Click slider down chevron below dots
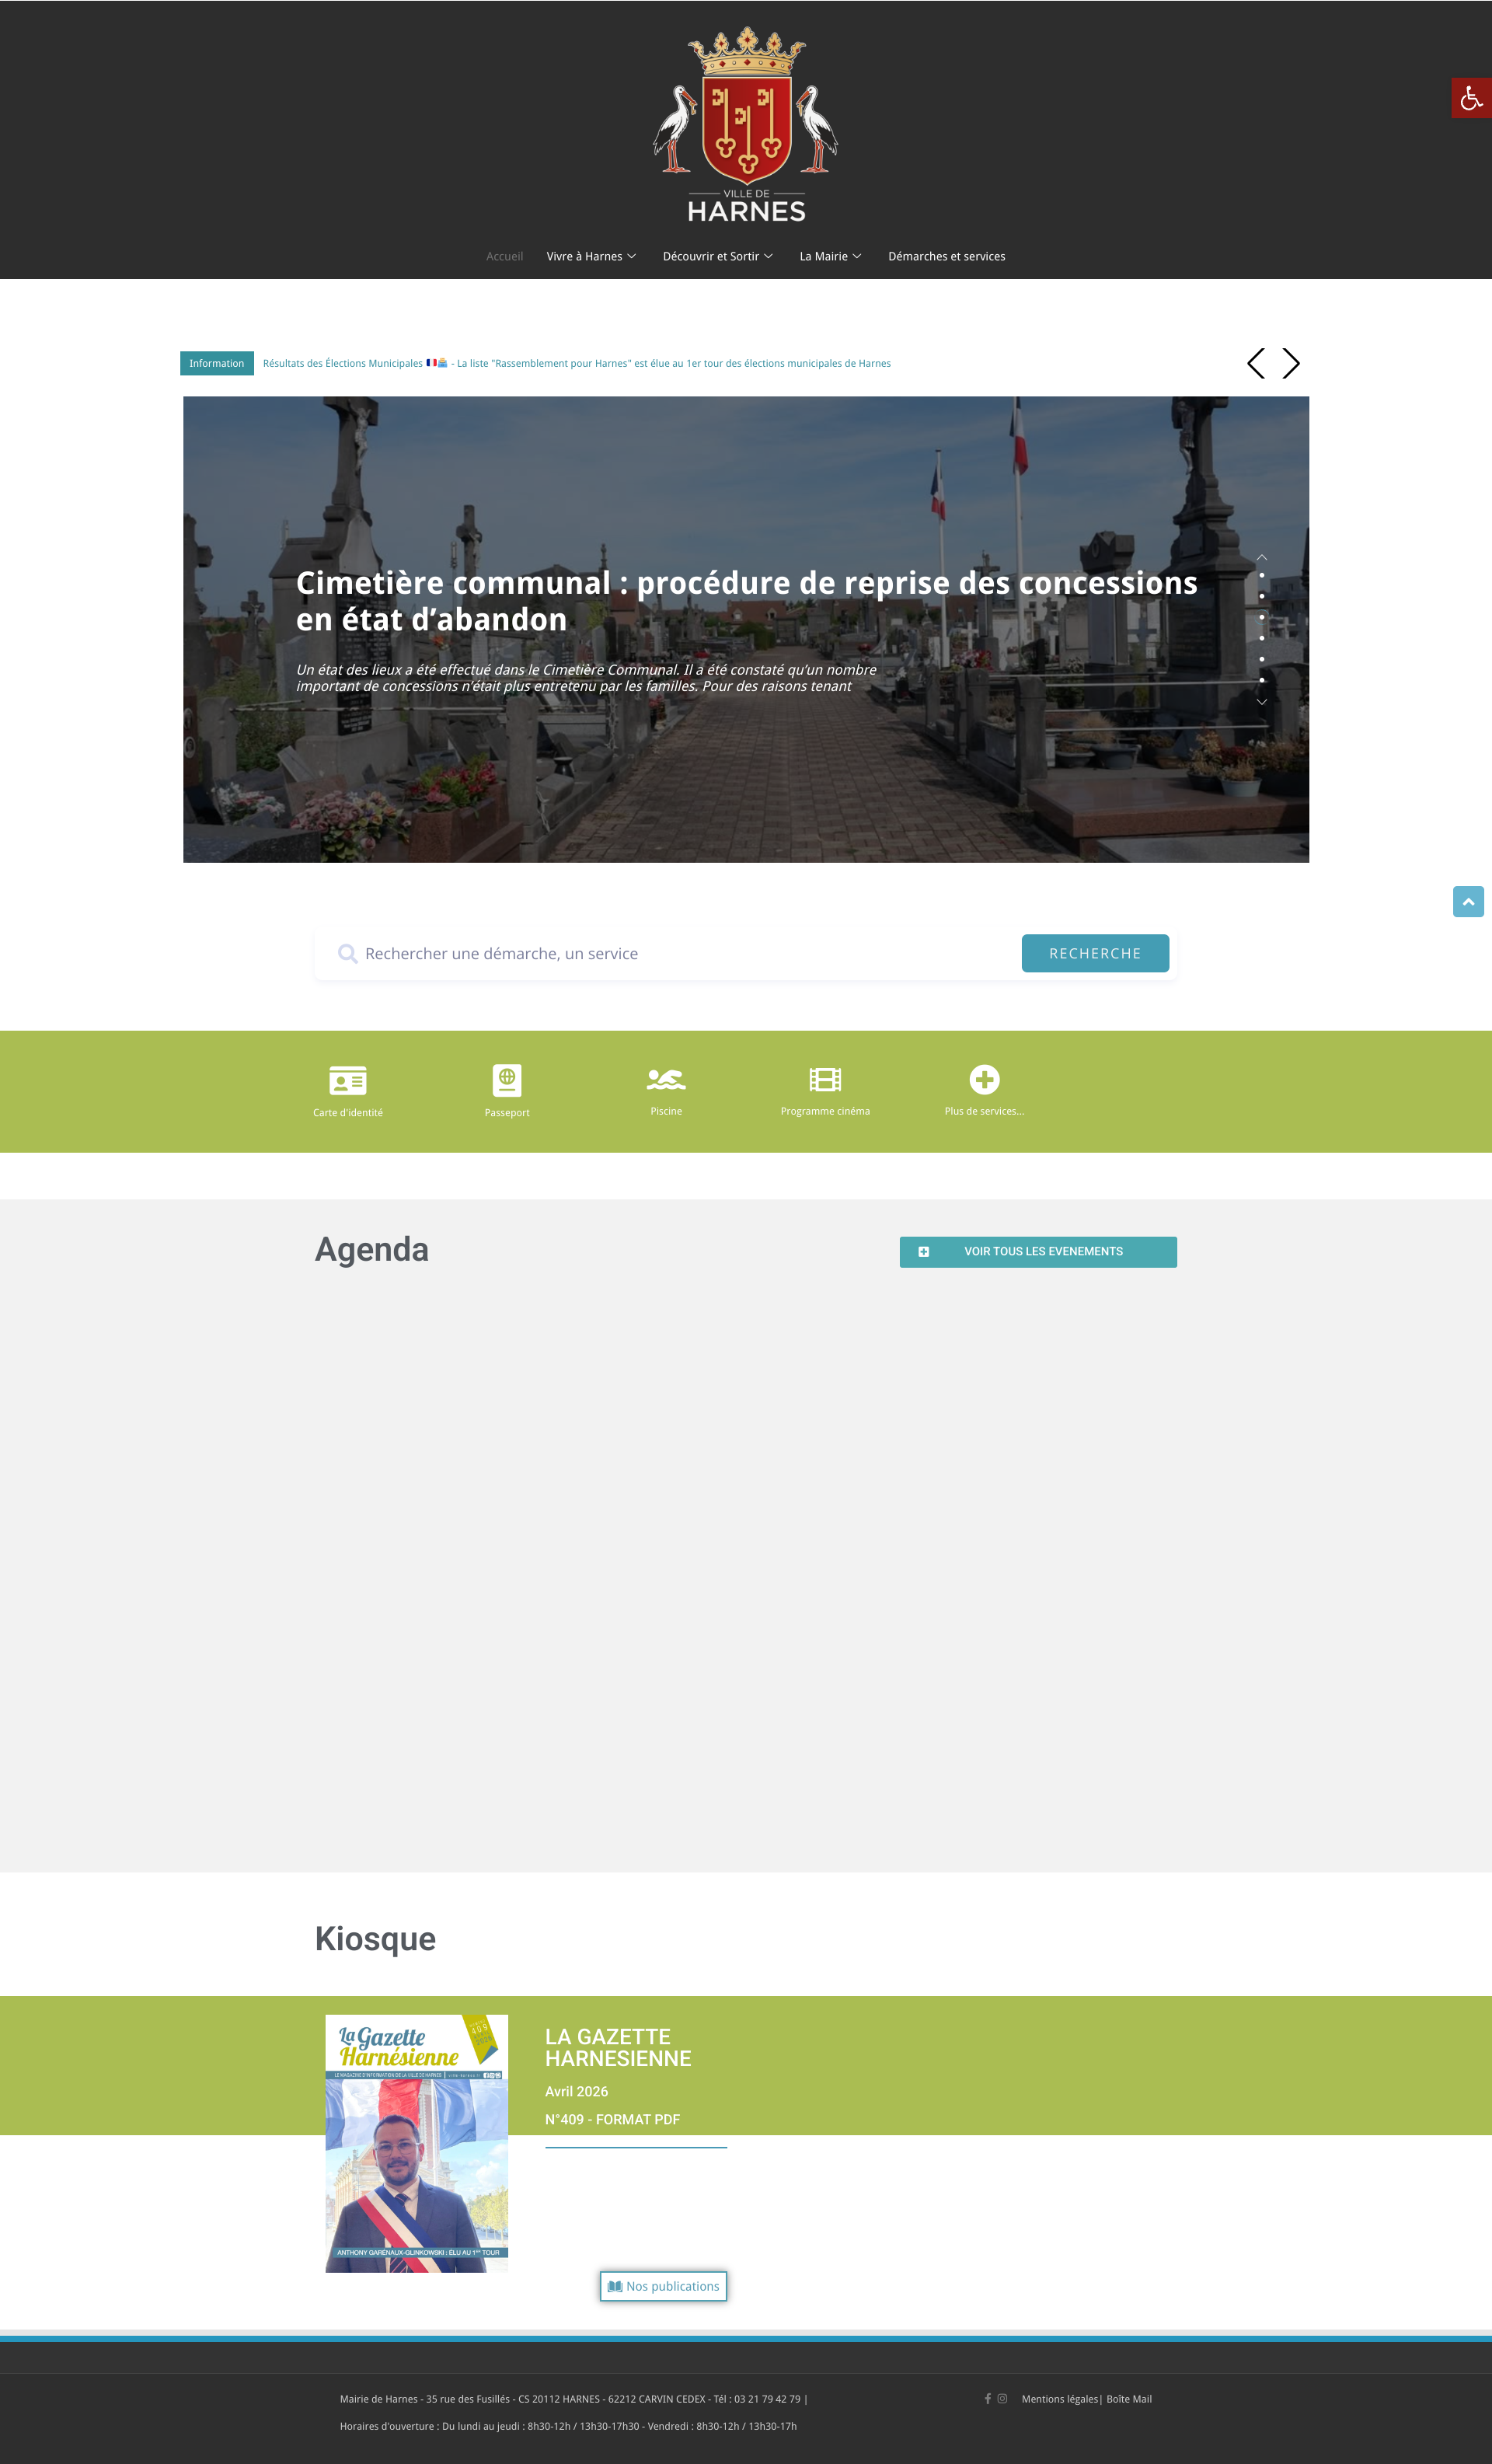 tap(1262, 702)
